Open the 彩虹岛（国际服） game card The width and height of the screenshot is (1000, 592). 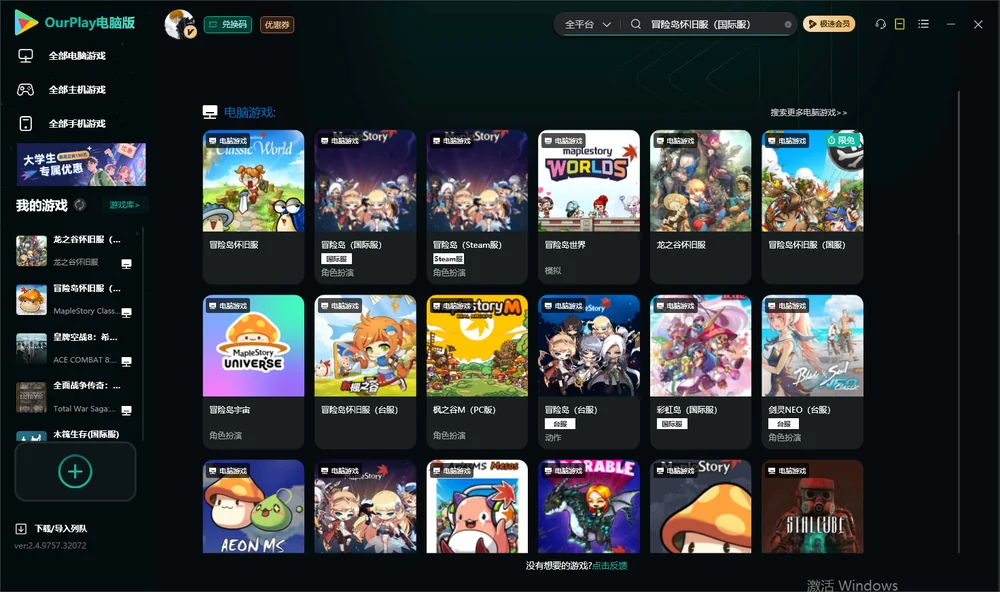700,372
